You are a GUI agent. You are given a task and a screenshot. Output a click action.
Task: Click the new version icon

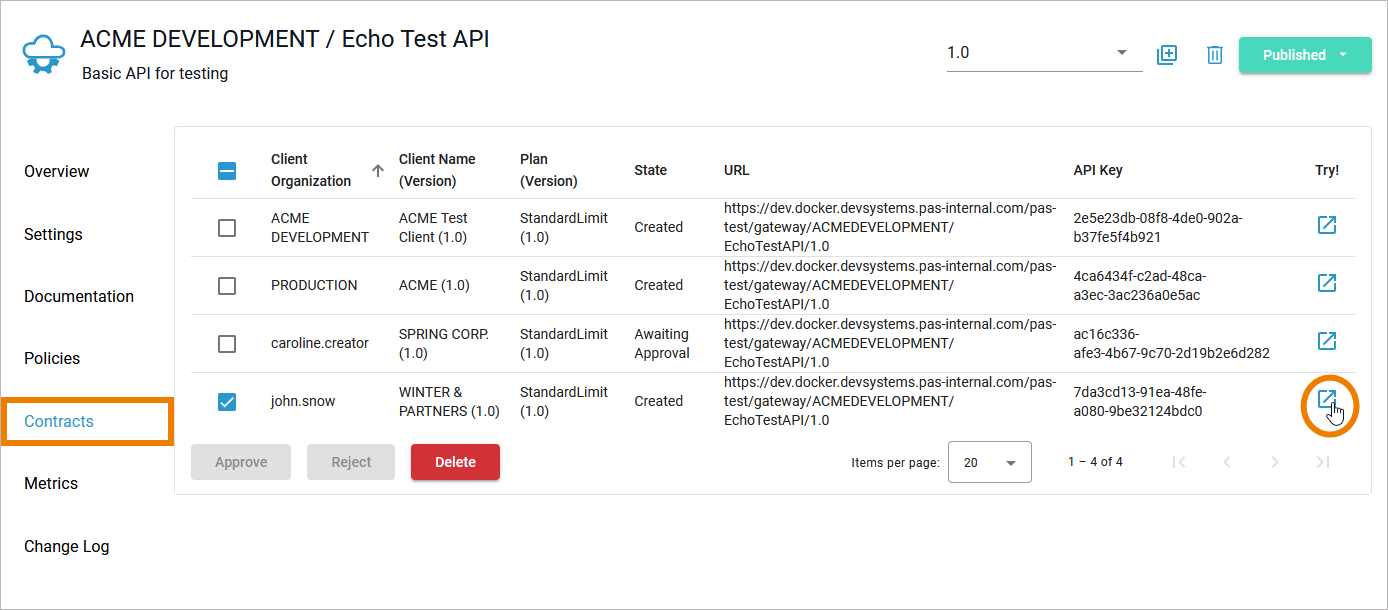coord(1166,55)
